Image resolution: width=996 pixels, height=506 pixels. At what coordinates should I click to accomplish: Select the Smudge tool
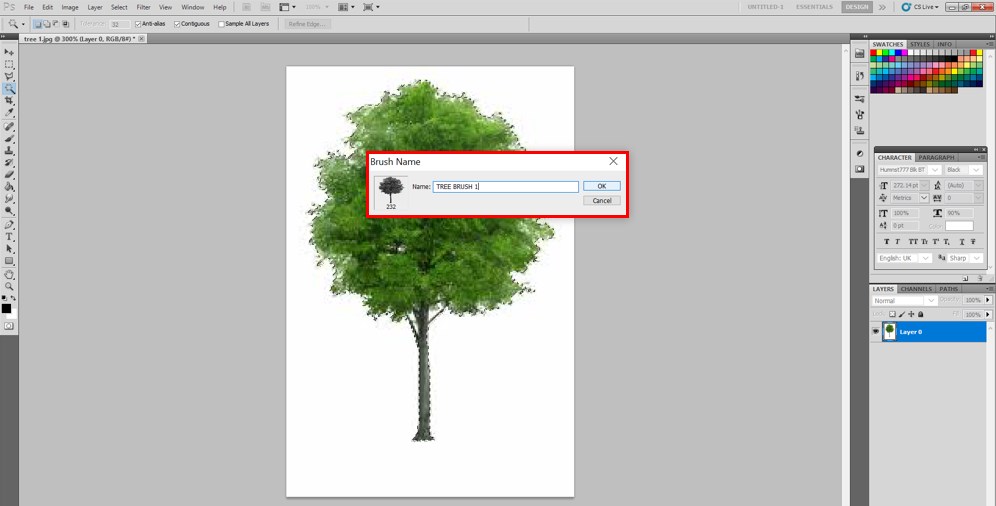9,199
